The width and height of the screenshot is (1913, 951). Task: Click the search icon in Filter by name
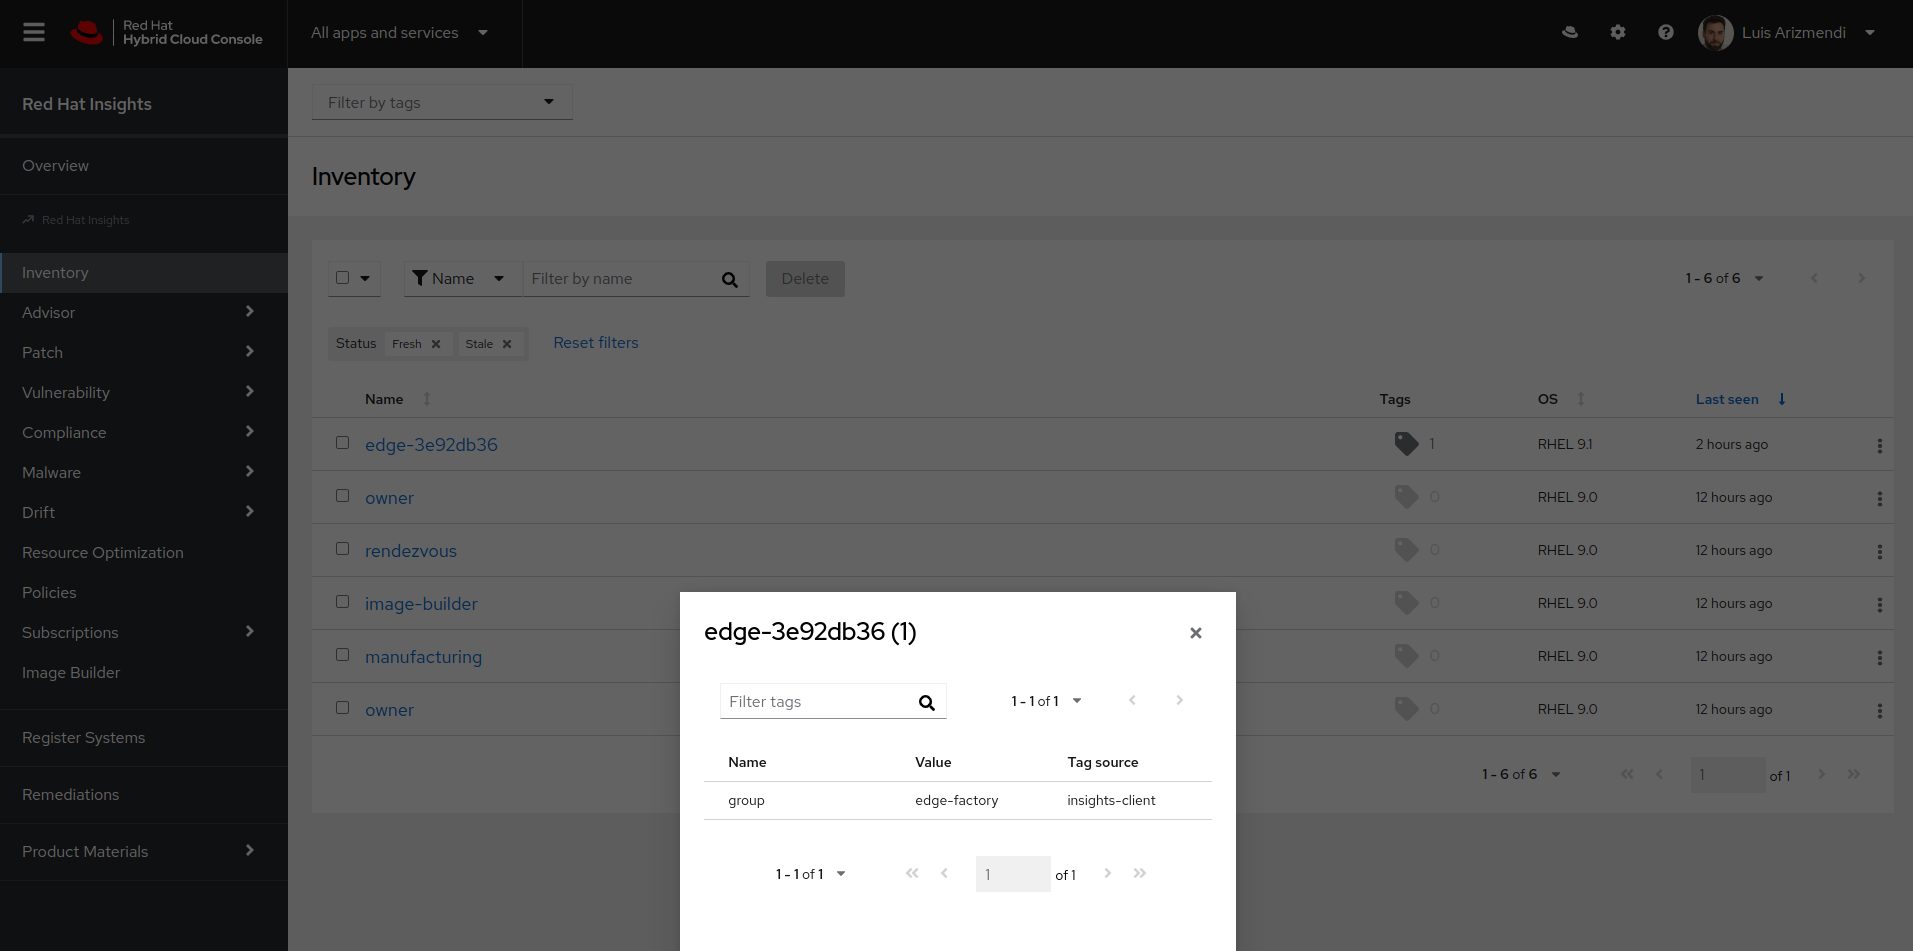tap(730, 280)
